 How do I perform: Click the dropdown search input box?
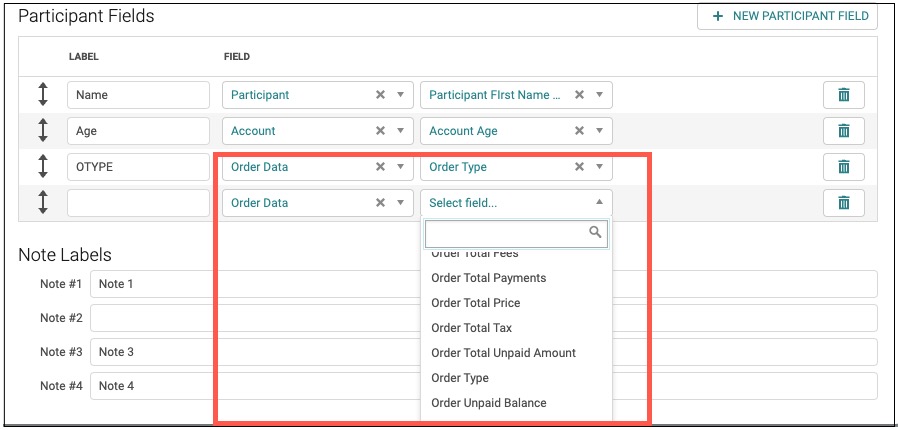pyautogui.click(x=516, y=232)
